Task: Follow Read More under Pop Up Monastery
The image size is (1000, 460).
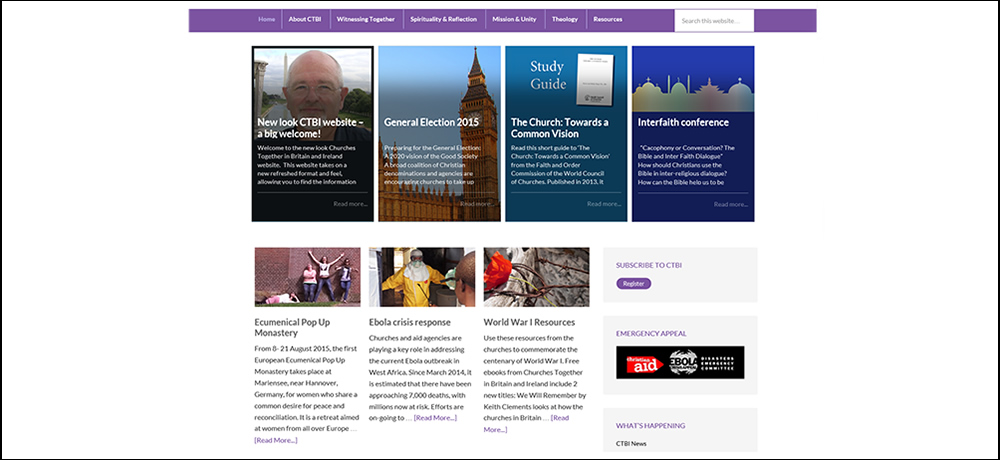Action: [276, 440]
